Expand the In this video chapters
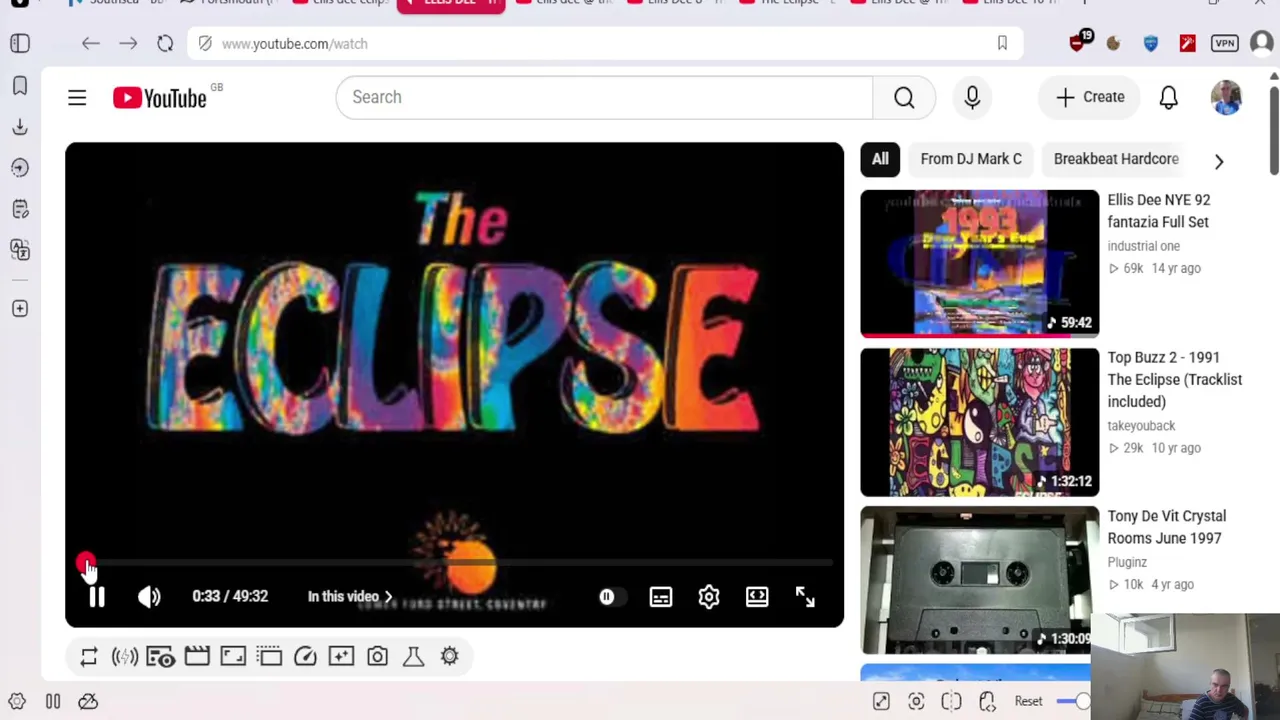Image resolution: width=1280 pixels, height=720 pixels. tap(350, 597)
